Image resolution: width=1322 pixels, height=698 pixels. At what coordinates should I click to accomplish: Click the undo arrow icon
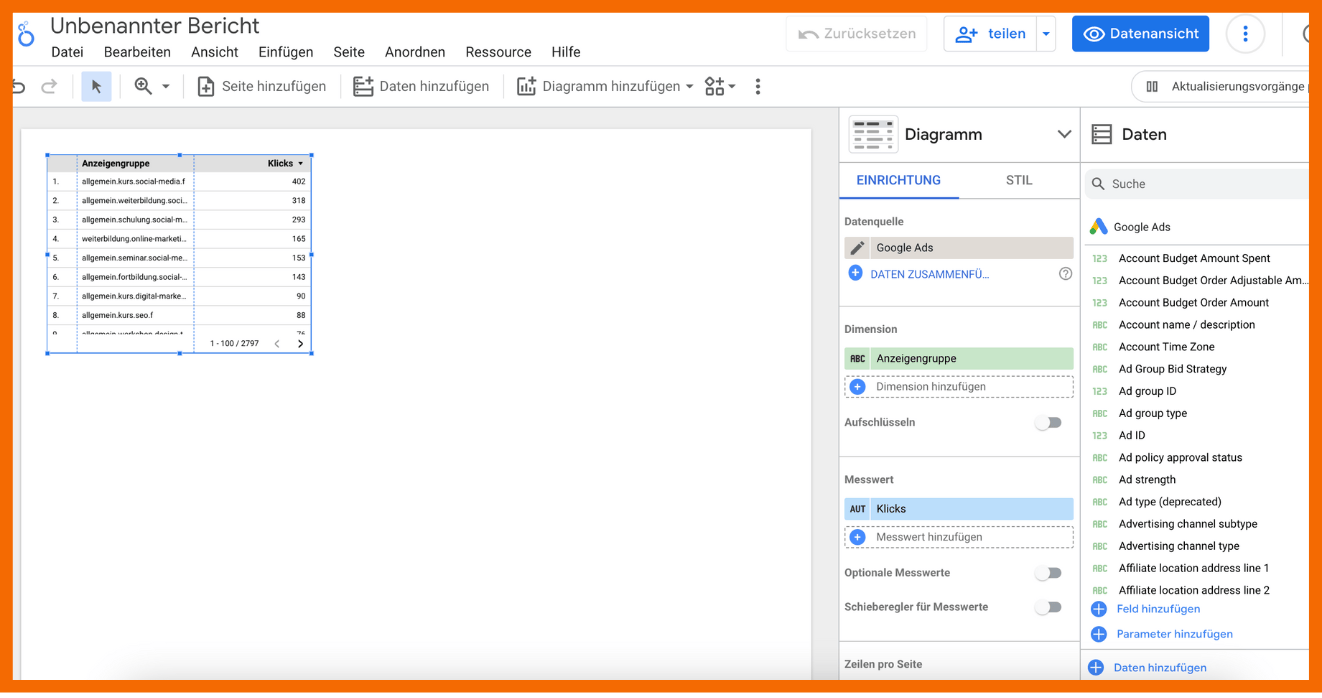coord(19,87)
